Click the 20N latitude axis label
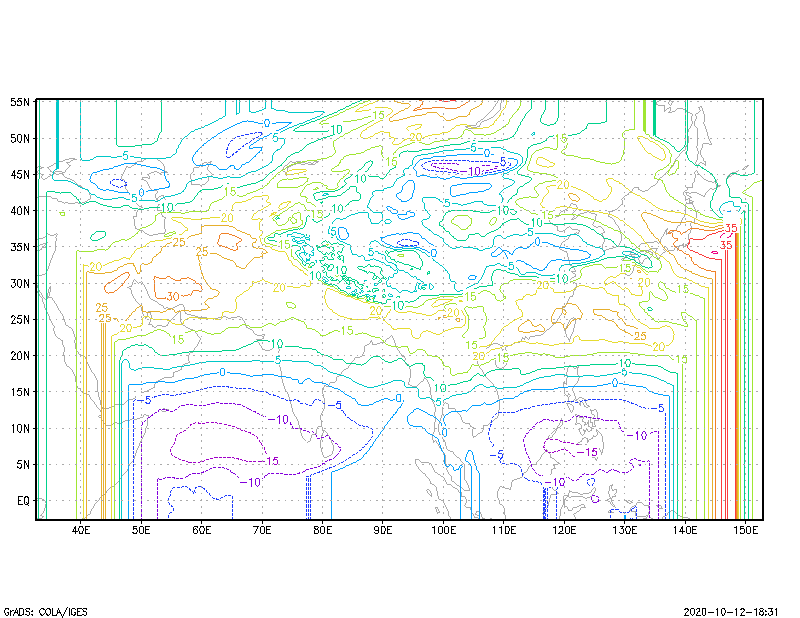800x618 pixels. [20, 356]
